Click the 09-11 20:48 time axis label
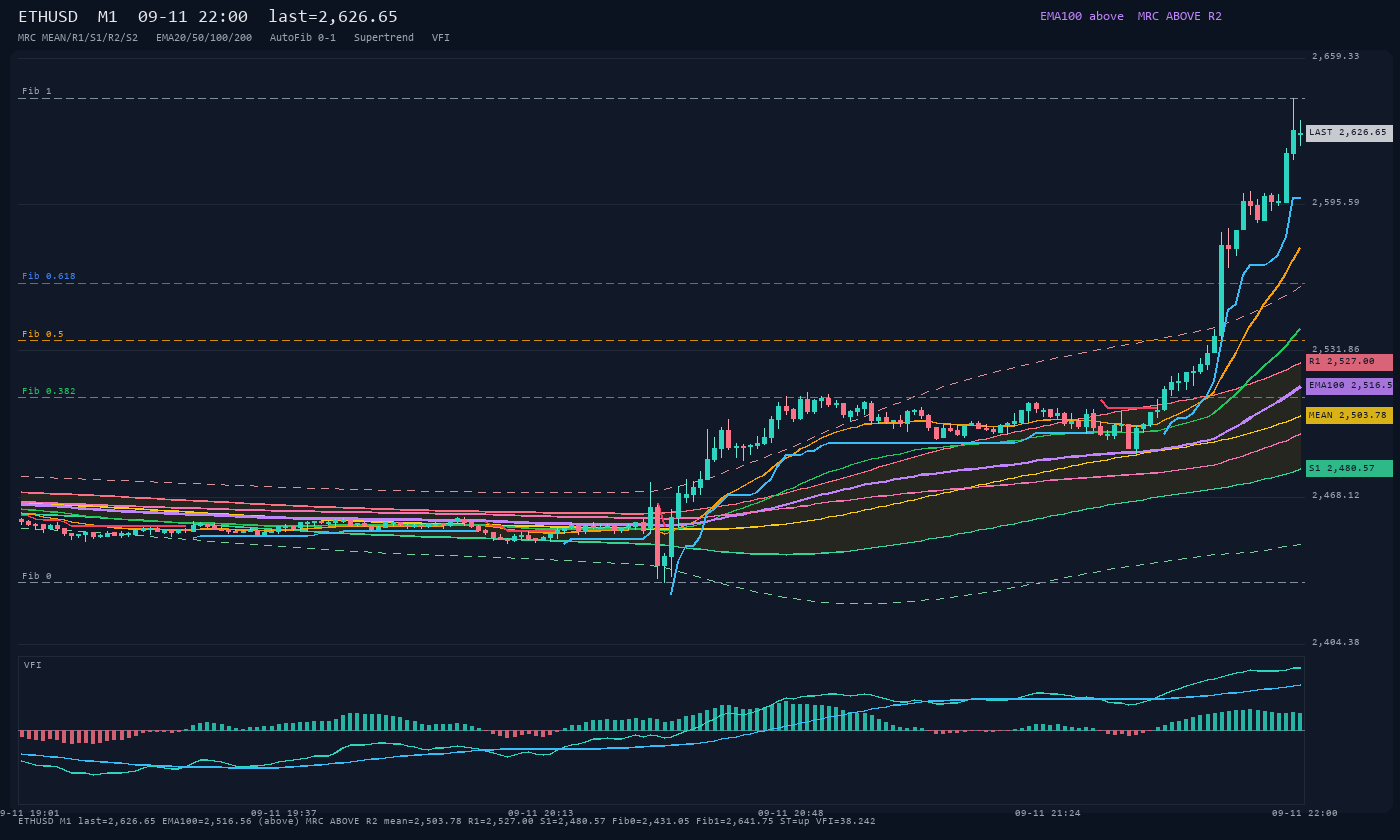This screenshot has height=840, width=1400. [791, 813]
